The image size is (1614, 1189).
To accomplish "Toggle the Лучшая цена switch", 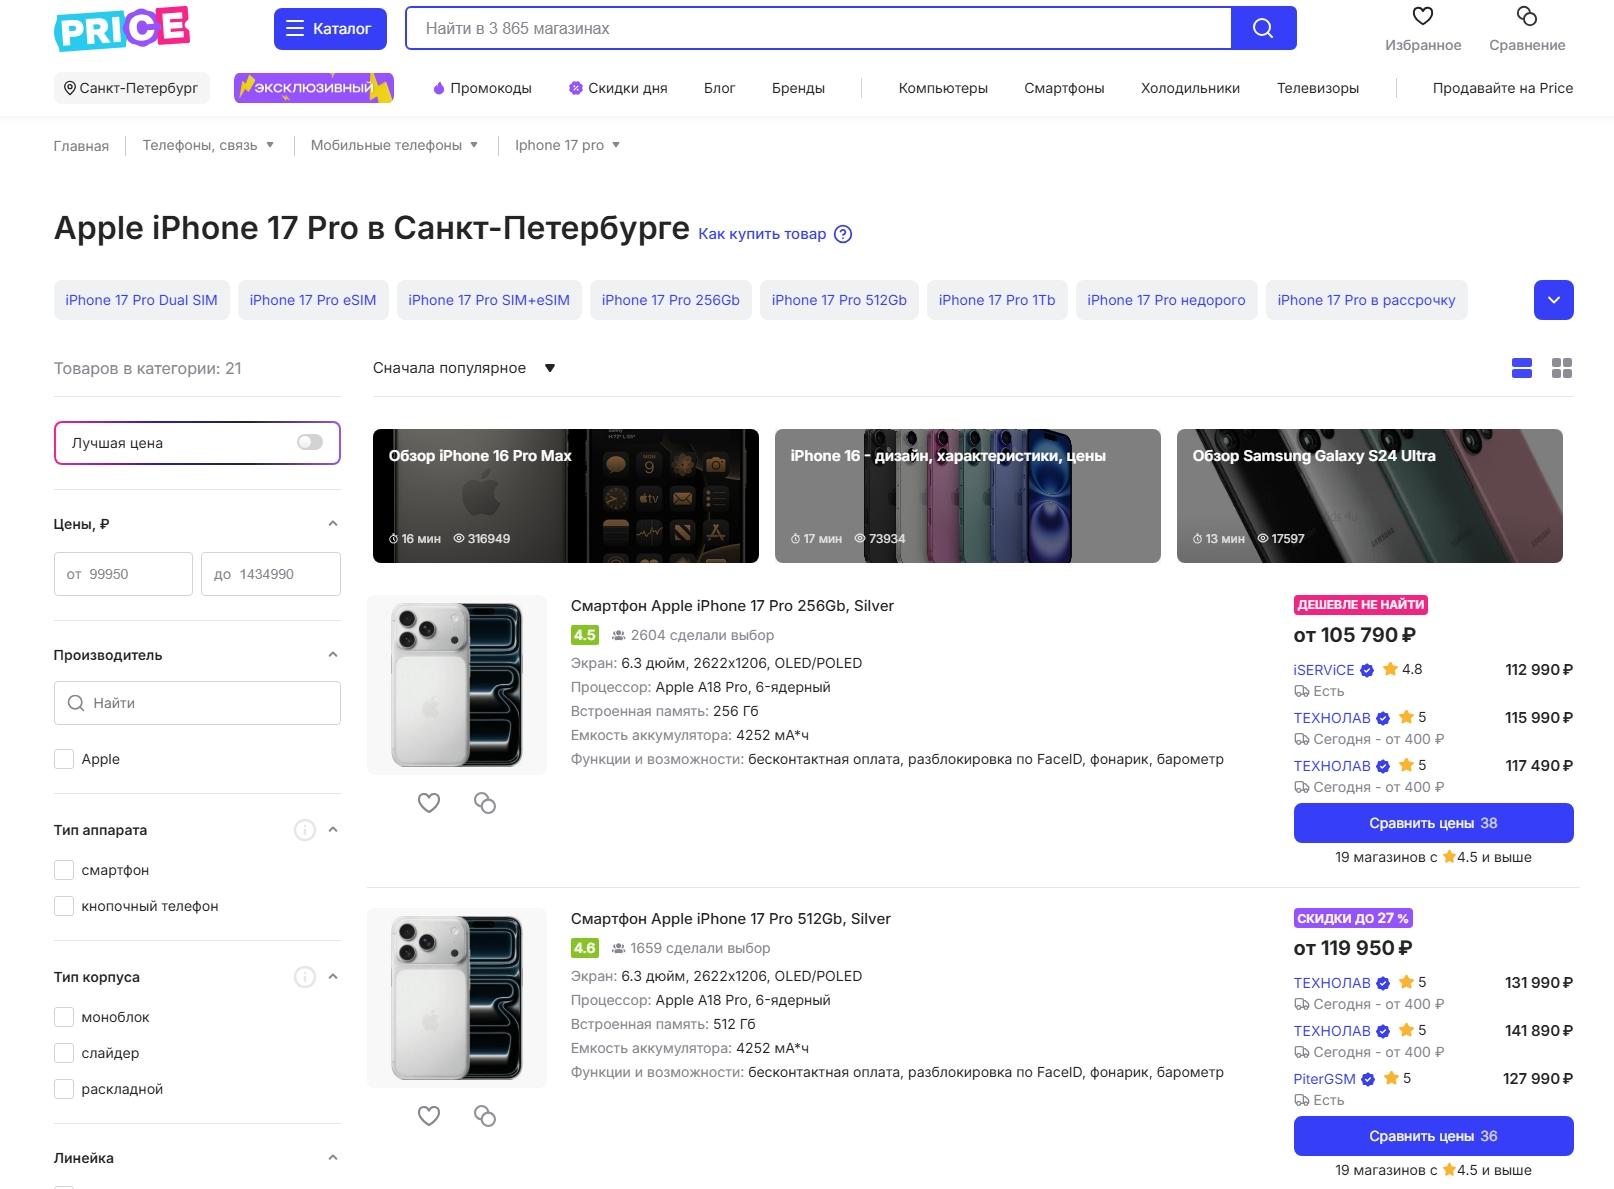I will coord(310,442).
